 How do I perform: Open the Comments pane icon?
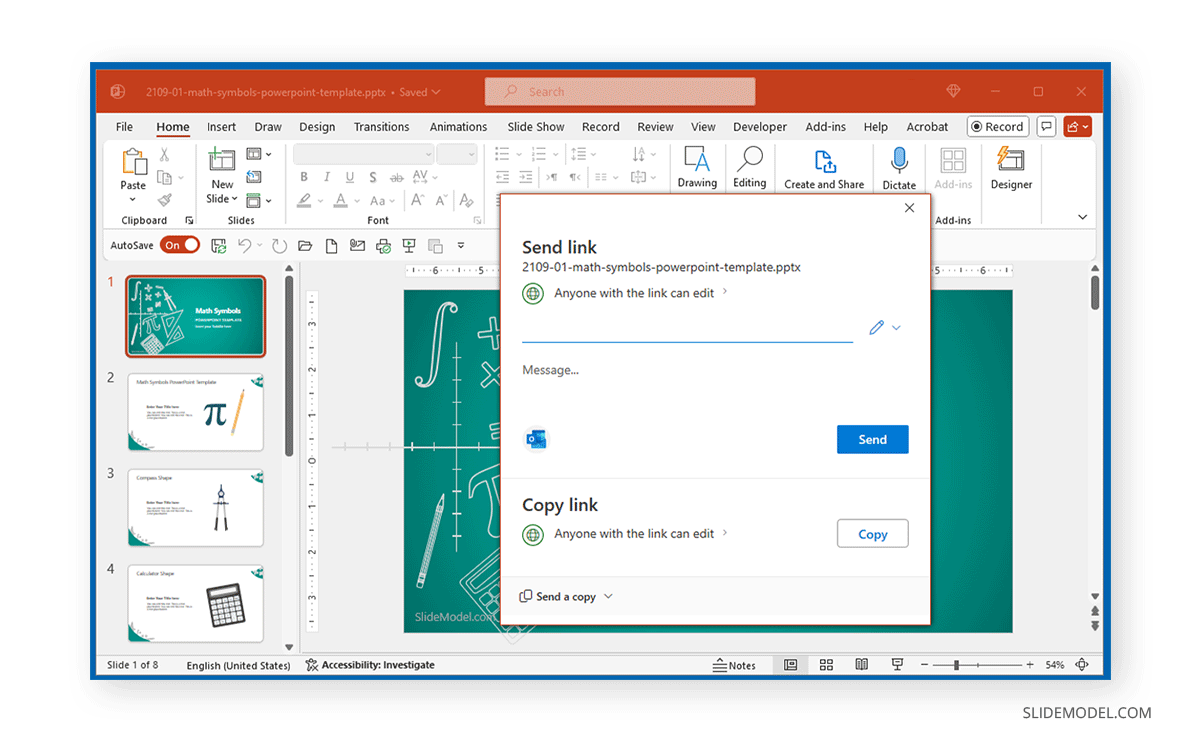pyautogui.click(x=1047, y=127)
